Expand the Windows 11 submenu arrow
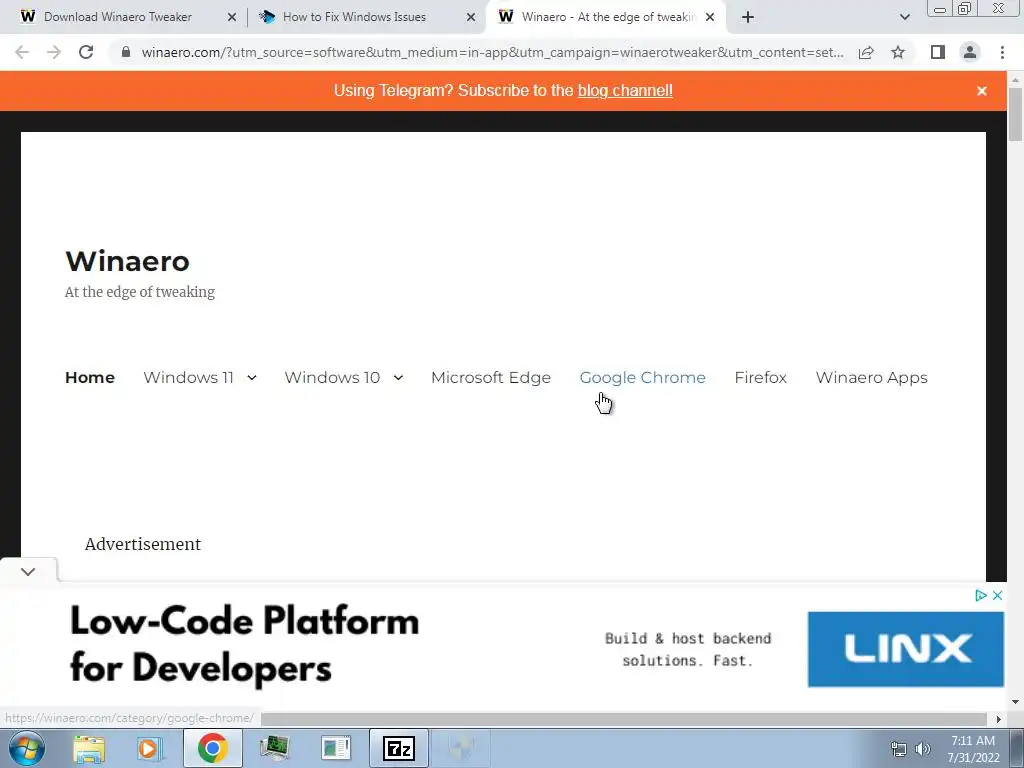Screen dimensions: 1024x768 (252, 377)
